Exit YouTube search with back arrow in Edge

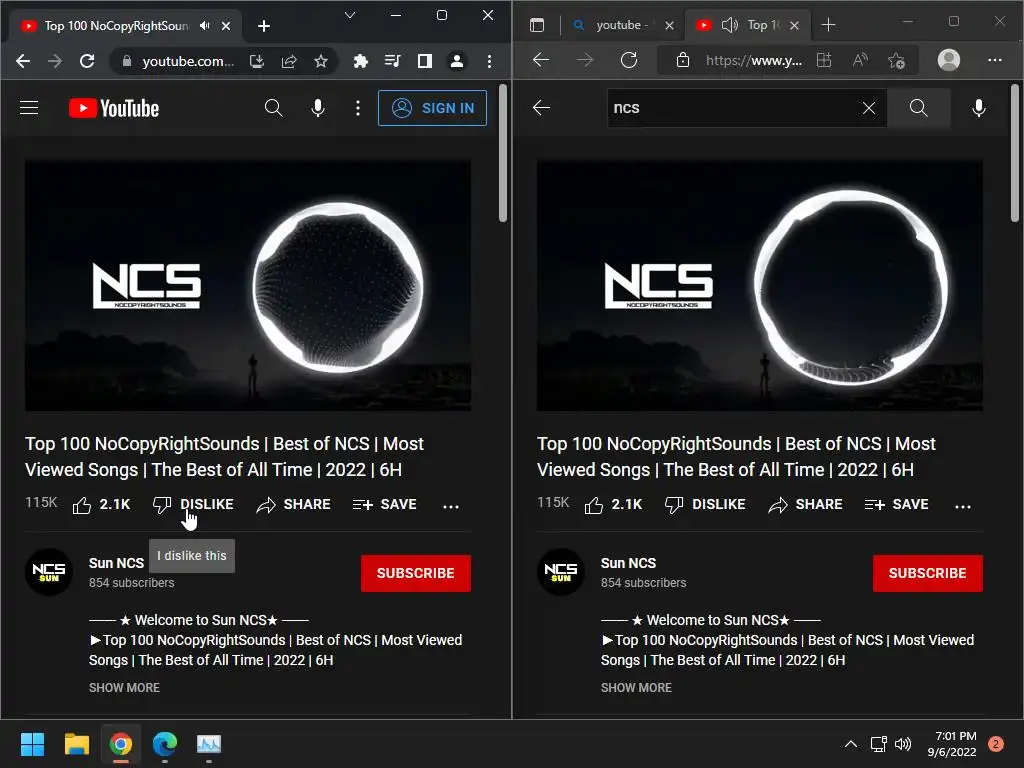pyautogui.click(x=541, y=108)
